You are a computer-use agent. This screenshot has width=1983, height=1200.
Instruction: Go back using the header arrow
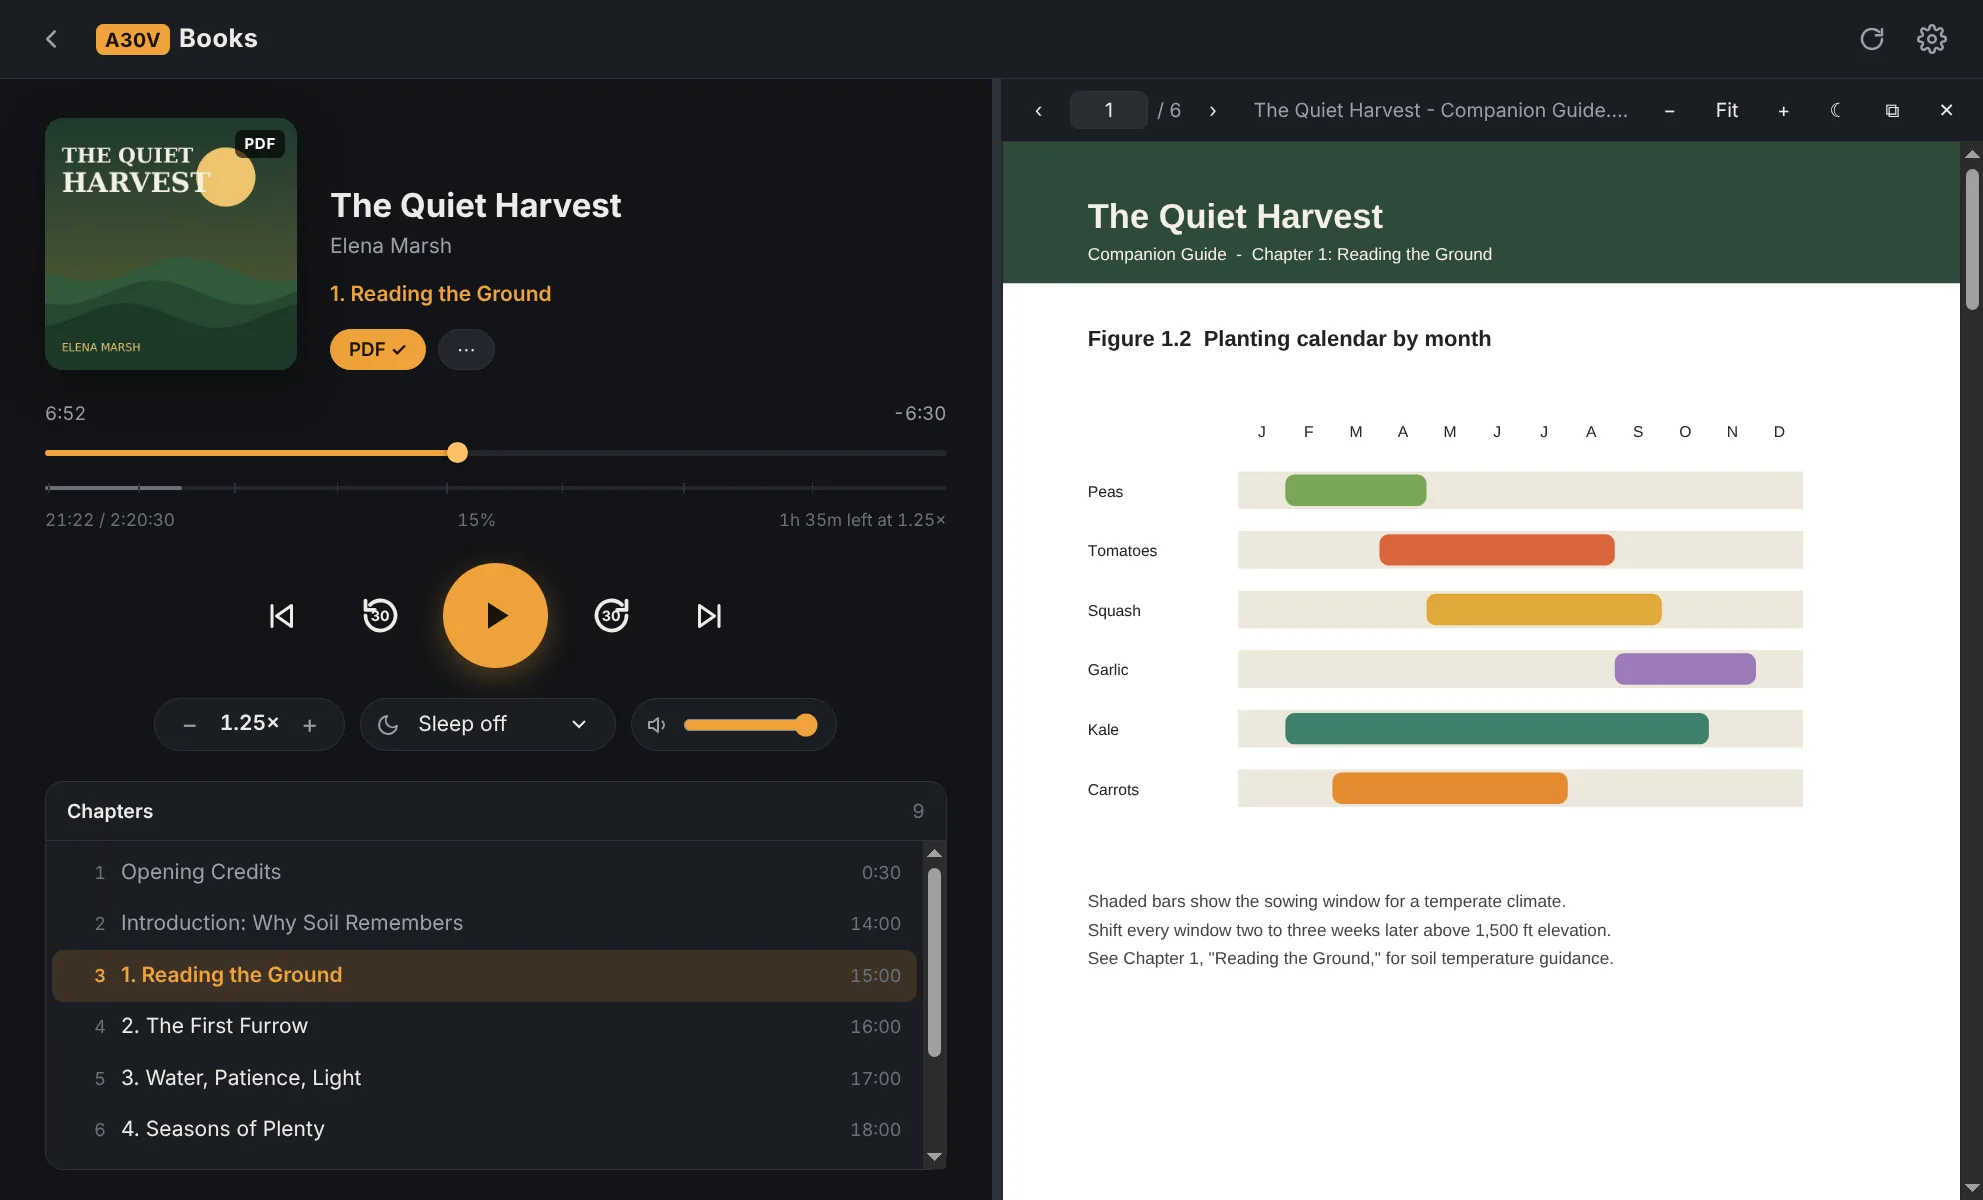[51, 39]
